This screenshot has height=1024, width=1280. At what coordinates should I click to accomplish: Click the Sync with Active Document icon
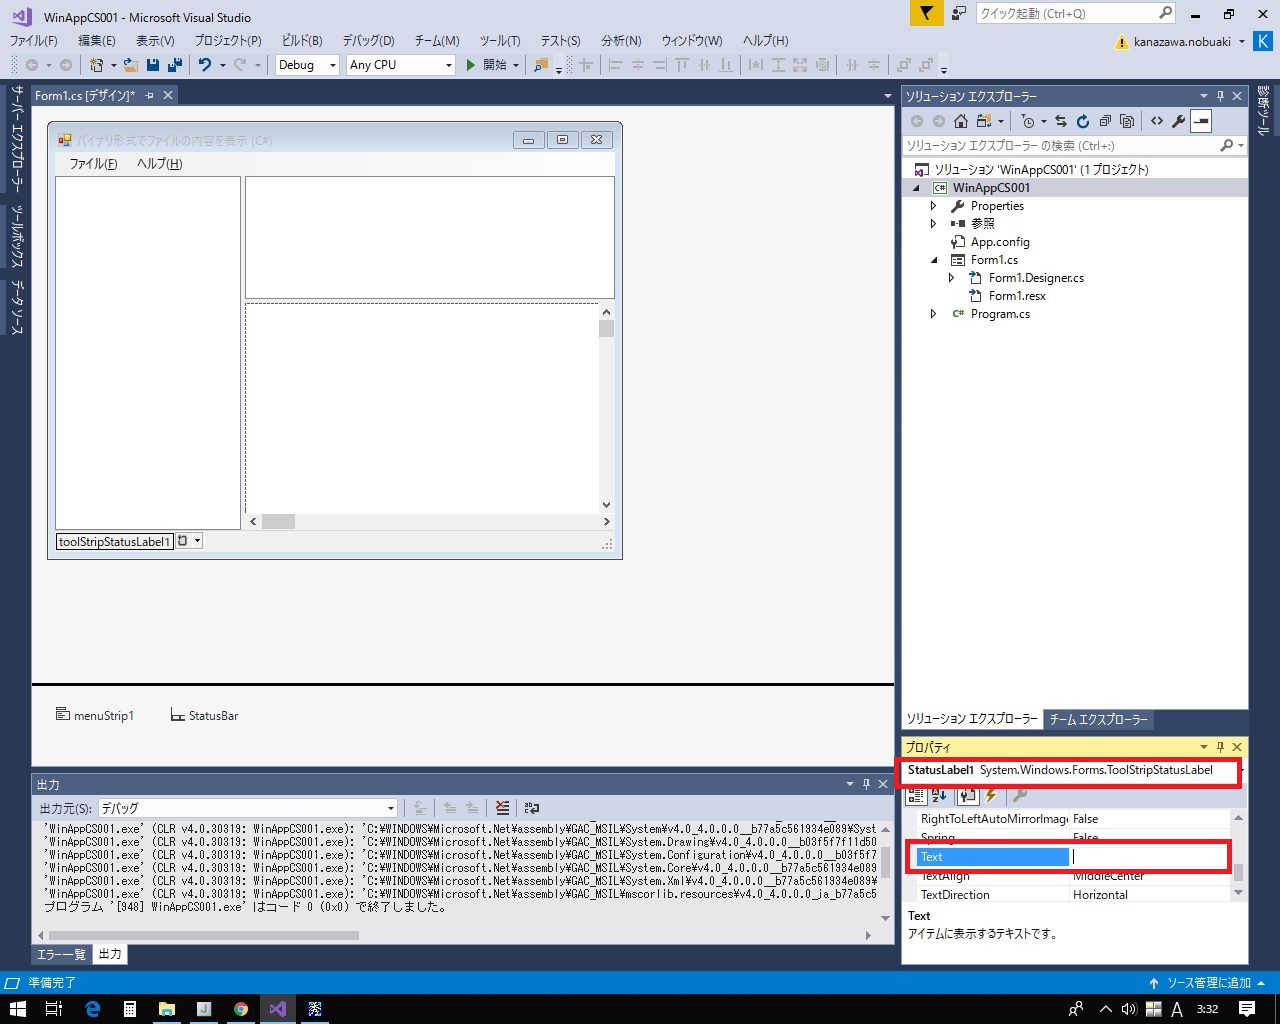pyautogui.click(x=1061, y=121)
